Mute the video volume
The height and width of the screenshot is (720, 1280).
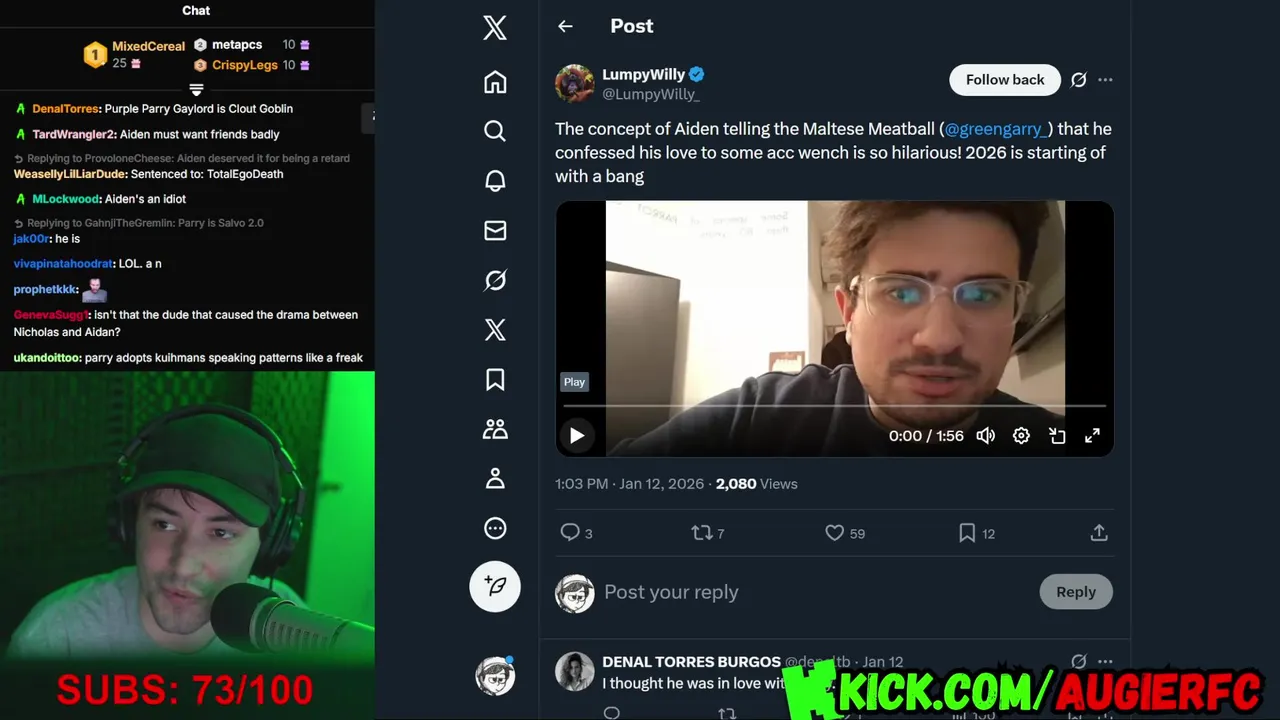coord(986,436)
